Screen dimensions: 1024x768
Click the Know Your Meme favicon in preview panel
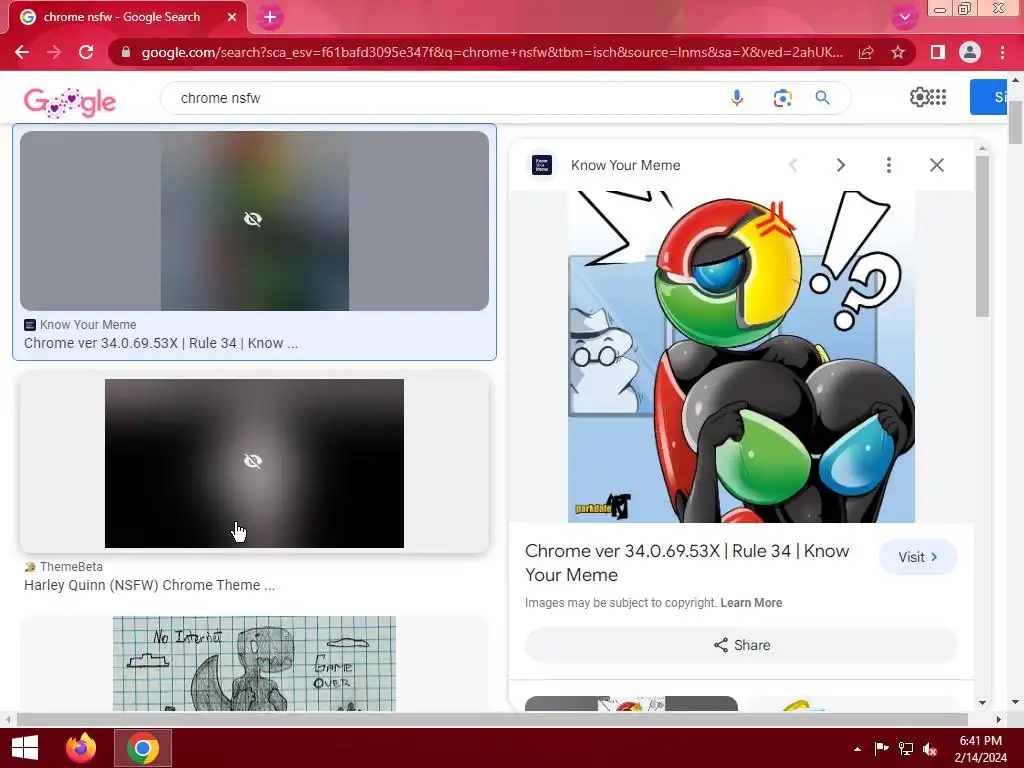541,165
